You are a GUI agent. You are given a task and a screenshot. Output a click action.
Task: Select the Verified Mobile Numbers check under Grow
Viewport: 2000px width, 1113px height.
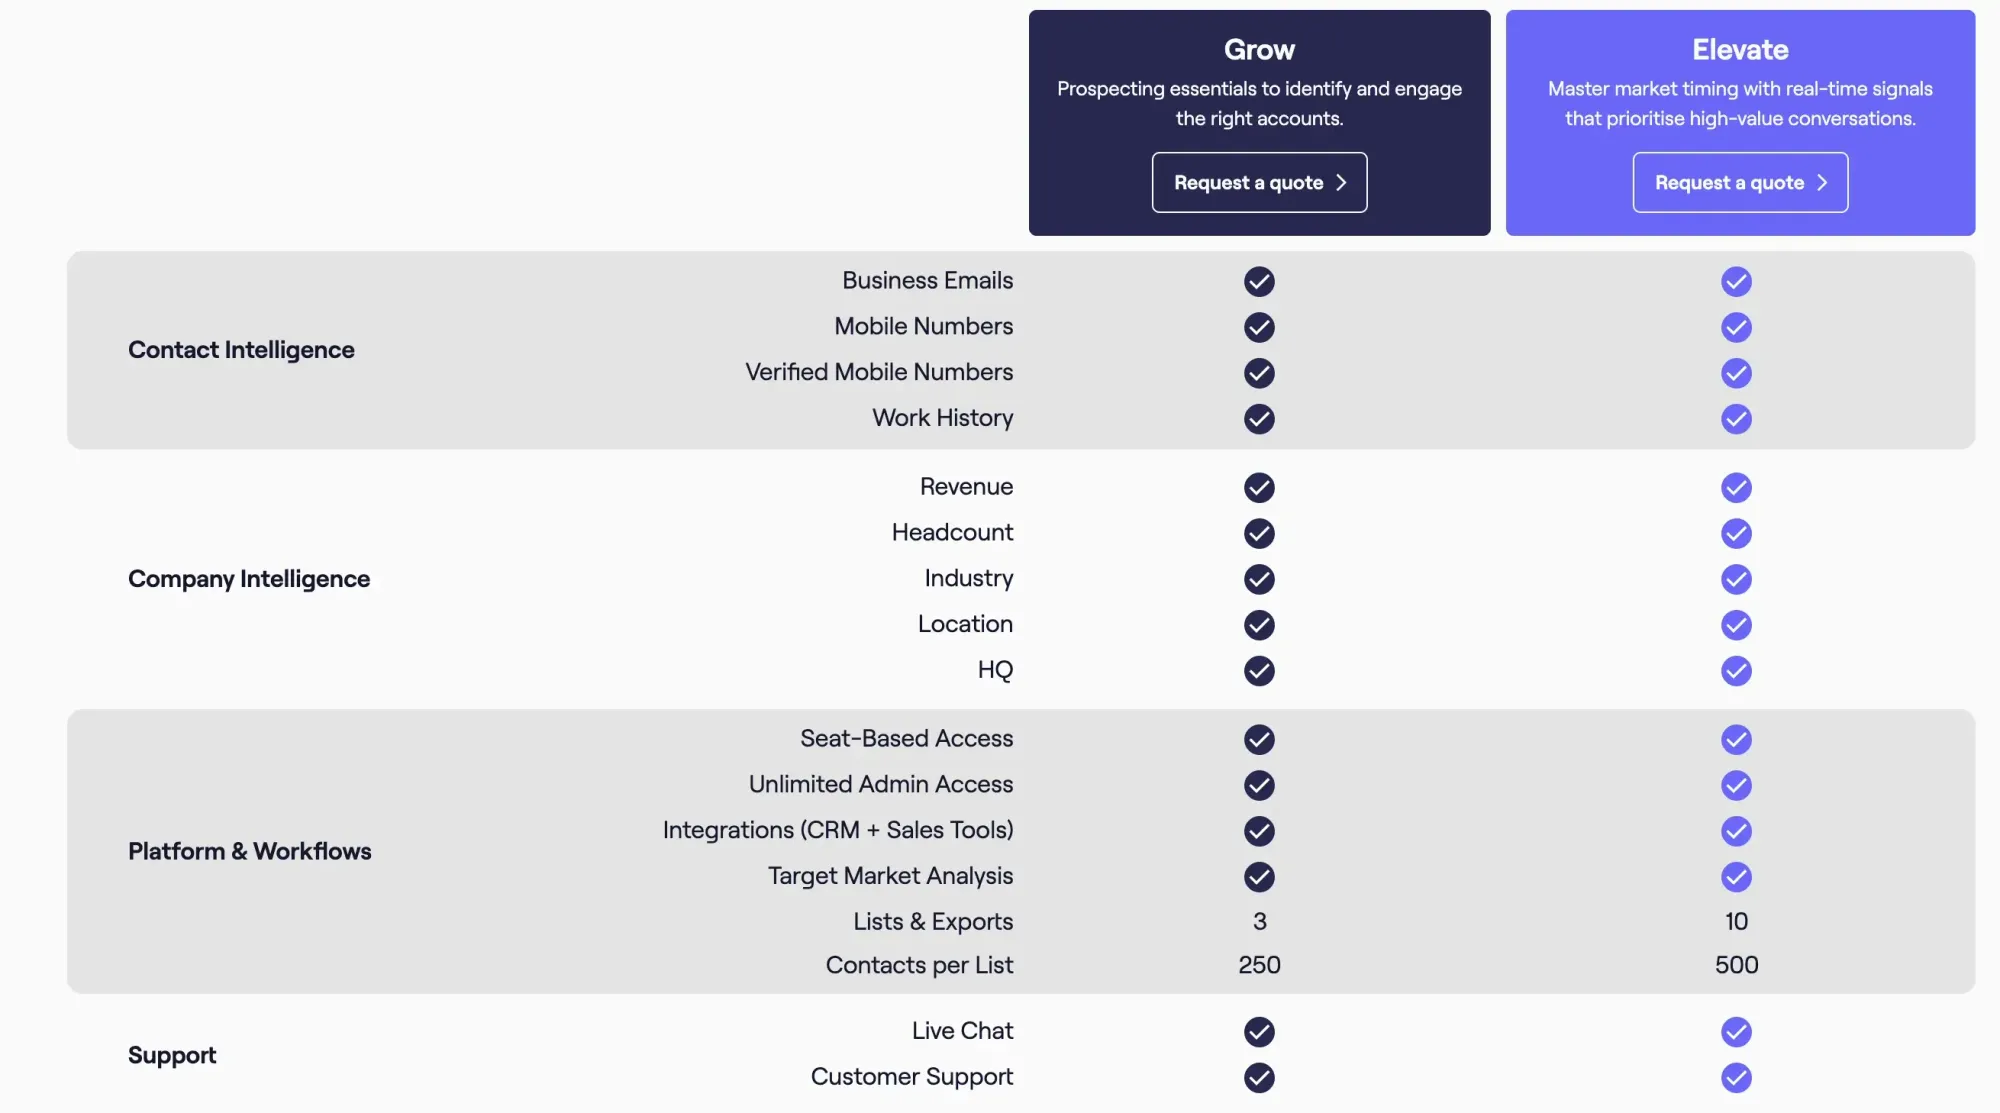pos(1259,374)
